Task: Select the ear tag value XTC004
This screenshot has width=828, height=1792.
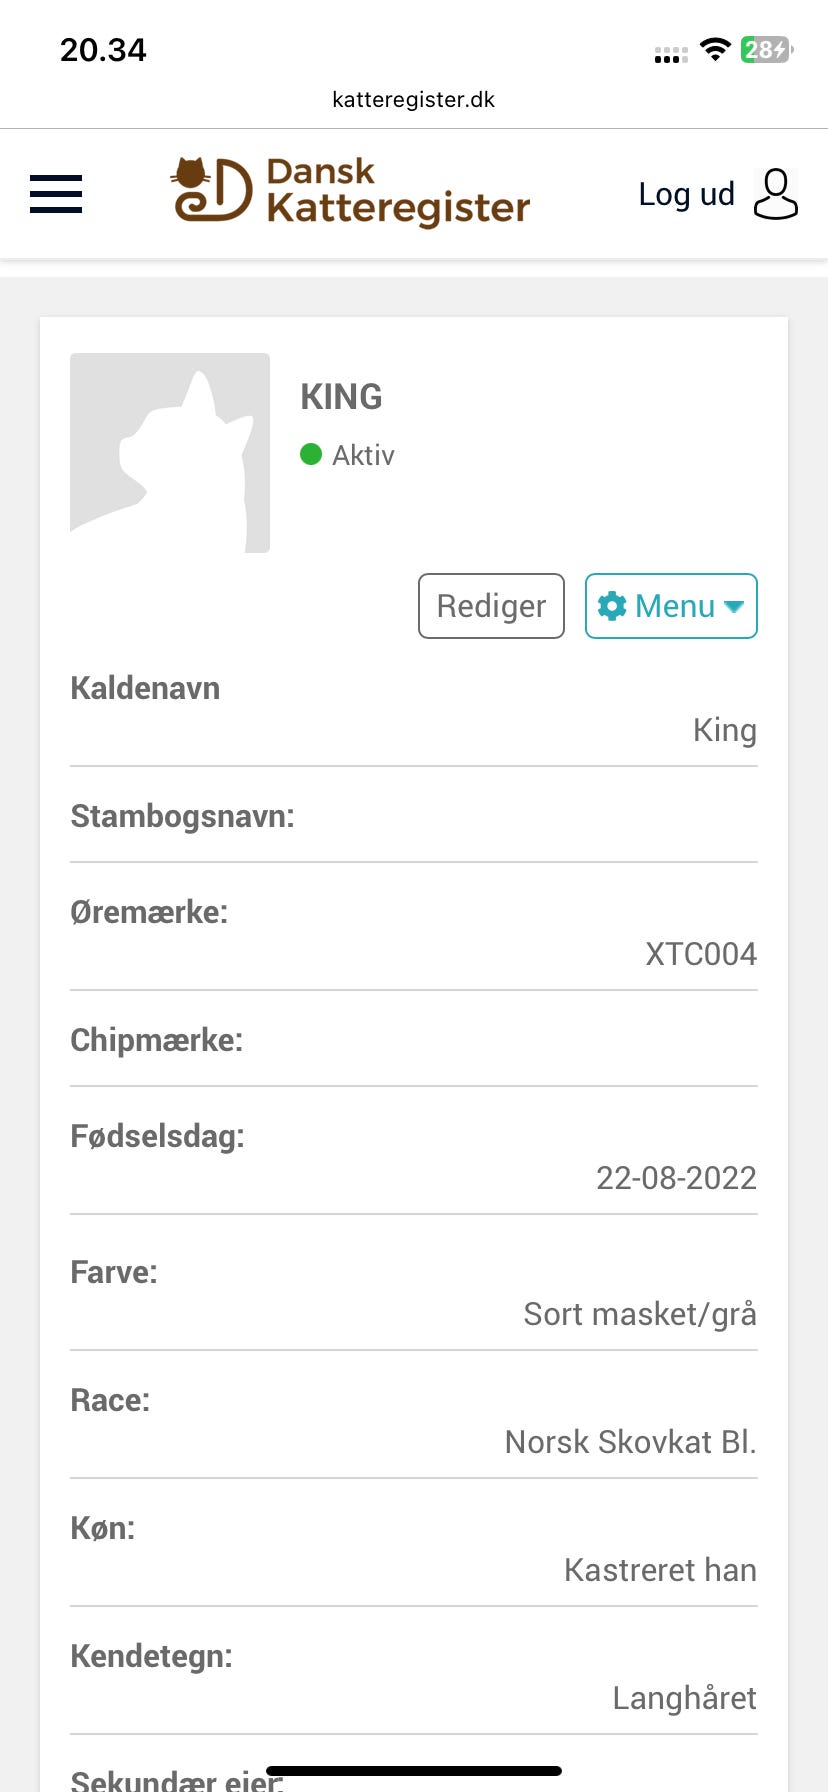Action: [x=700, y=954]
